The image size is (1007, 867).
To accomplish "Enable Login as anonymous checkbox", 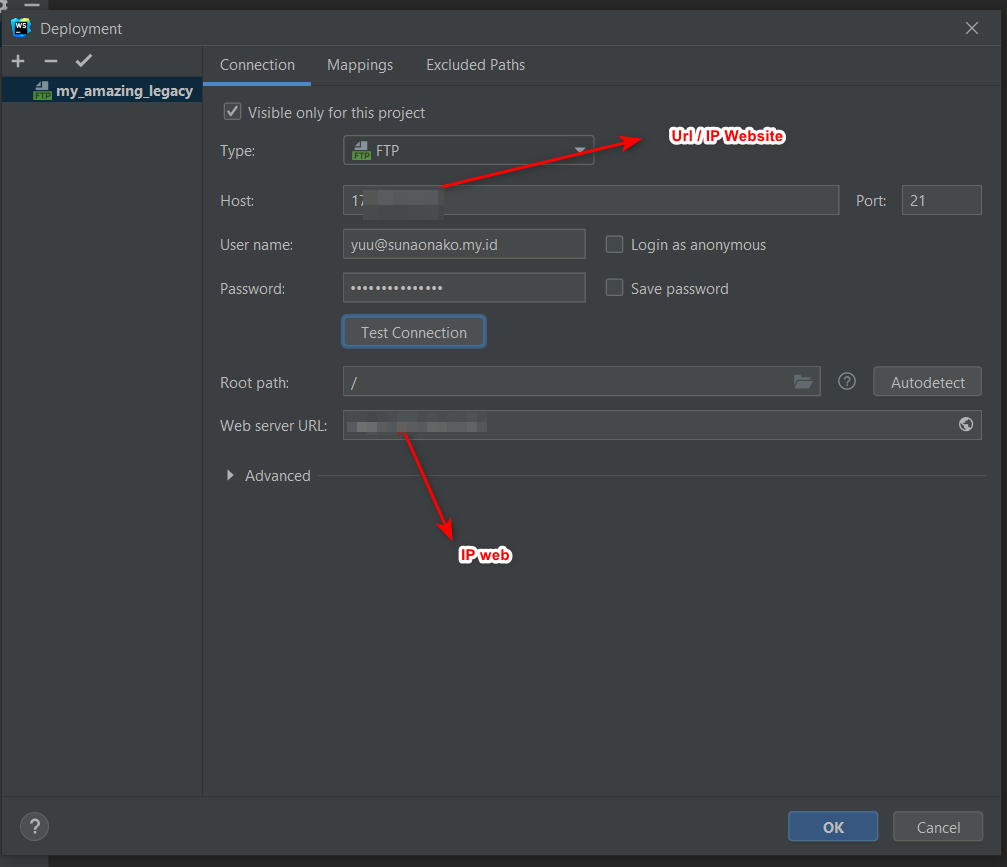I will tap(615, 244).
